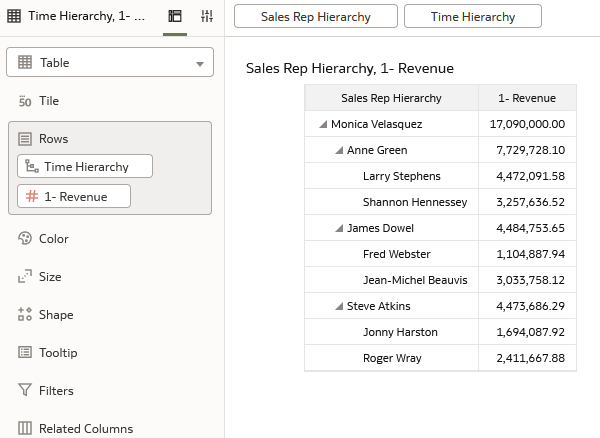Collapse the Monica Velasquez hierarchy row
The image size is (600, 438).
point(323,125)
